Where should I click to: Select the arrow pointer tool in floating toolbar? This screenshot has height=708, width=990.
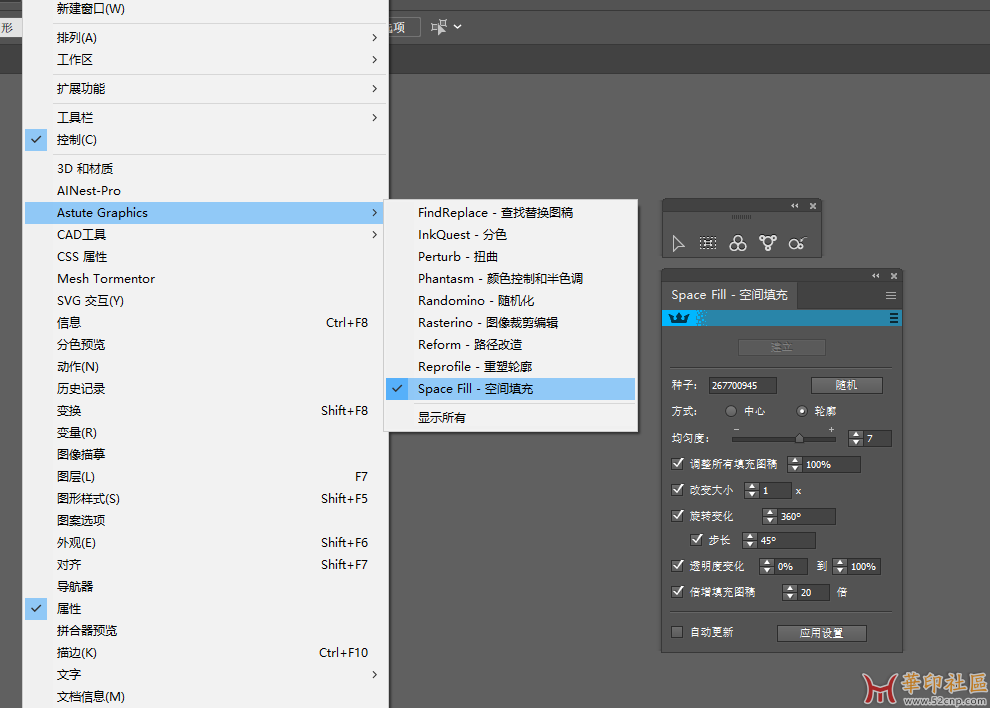tap(678, 243)
